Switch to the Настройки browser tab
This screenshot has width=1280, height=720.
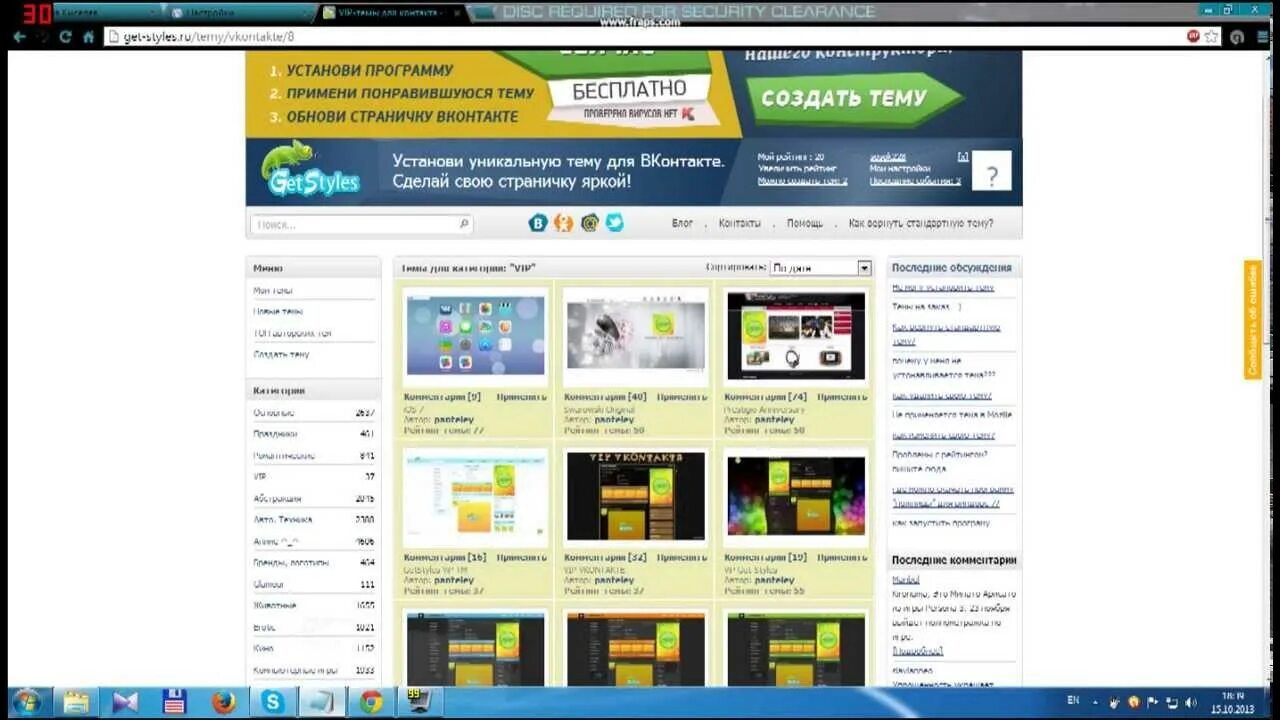(x=238, y=12)
